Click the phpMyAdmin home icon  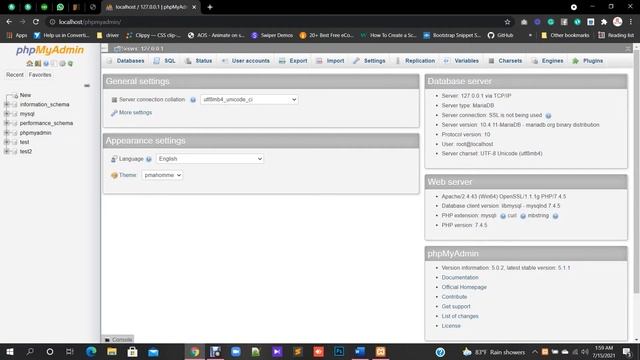29,64
